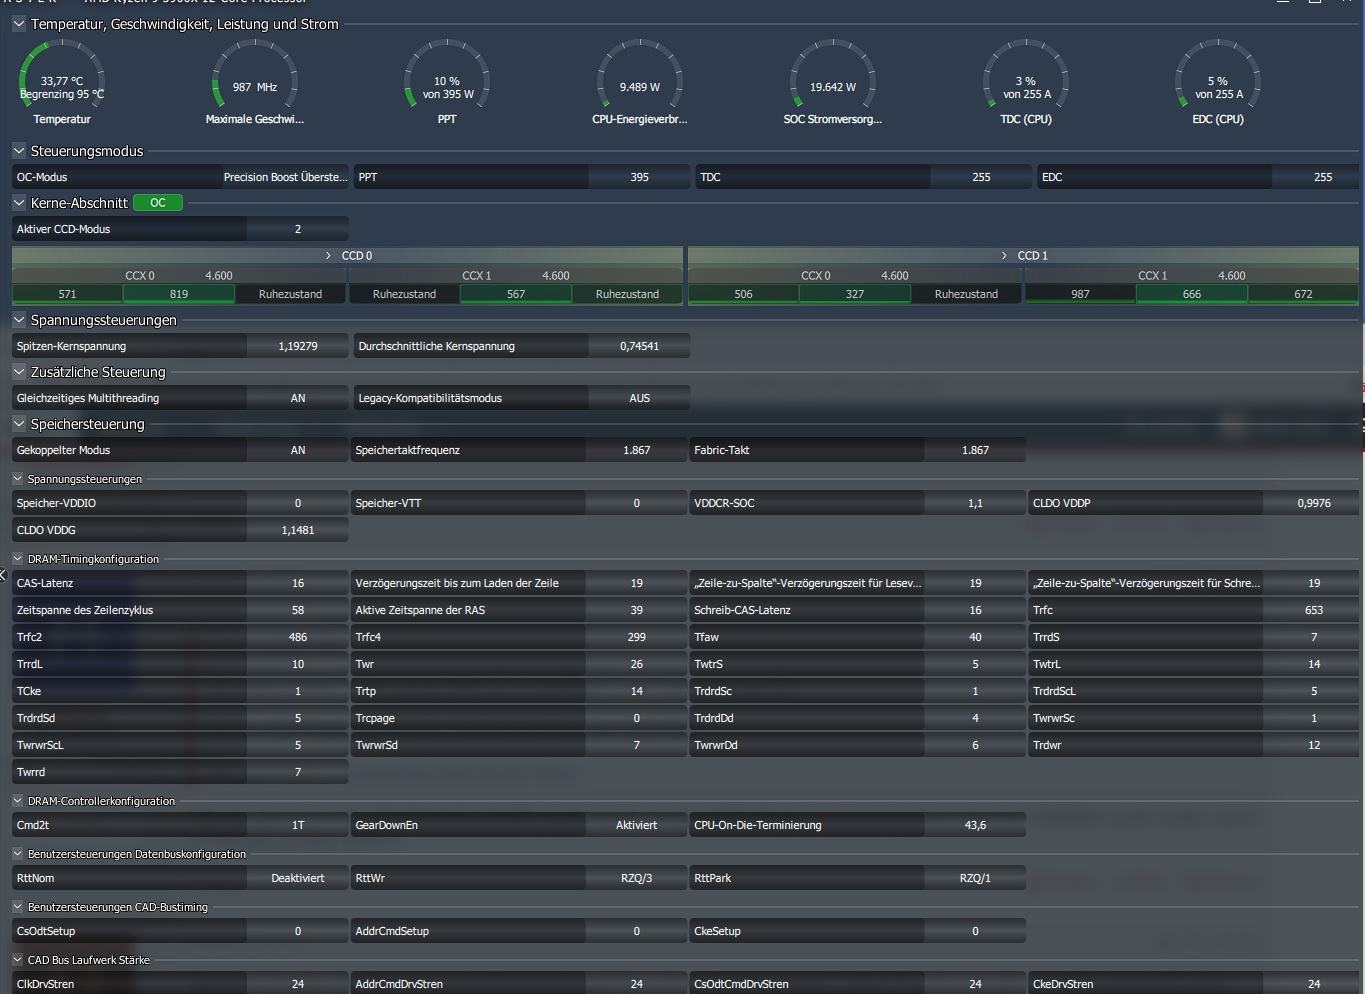Screen dimensions: 1365x994
Task: Click RttWr value RZQ/3
Action: pyautogui.click(x=637, y=878)
